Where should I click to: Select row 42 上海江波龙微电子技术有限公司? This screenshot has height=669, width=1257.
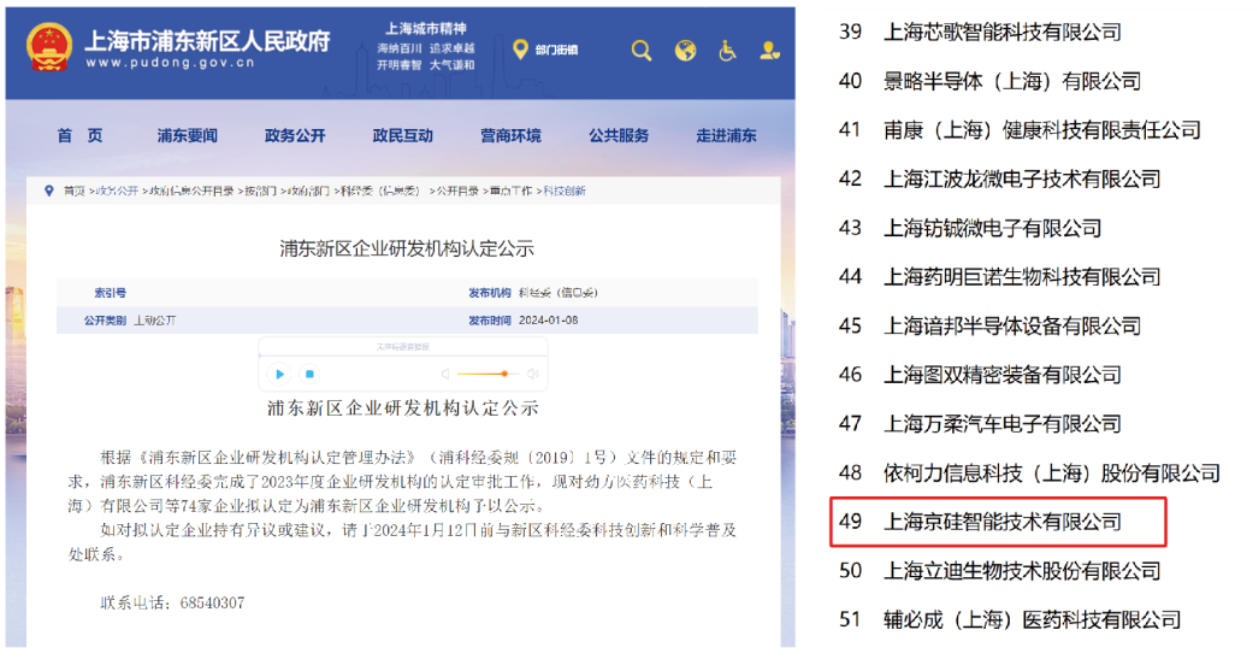[999, 179]
